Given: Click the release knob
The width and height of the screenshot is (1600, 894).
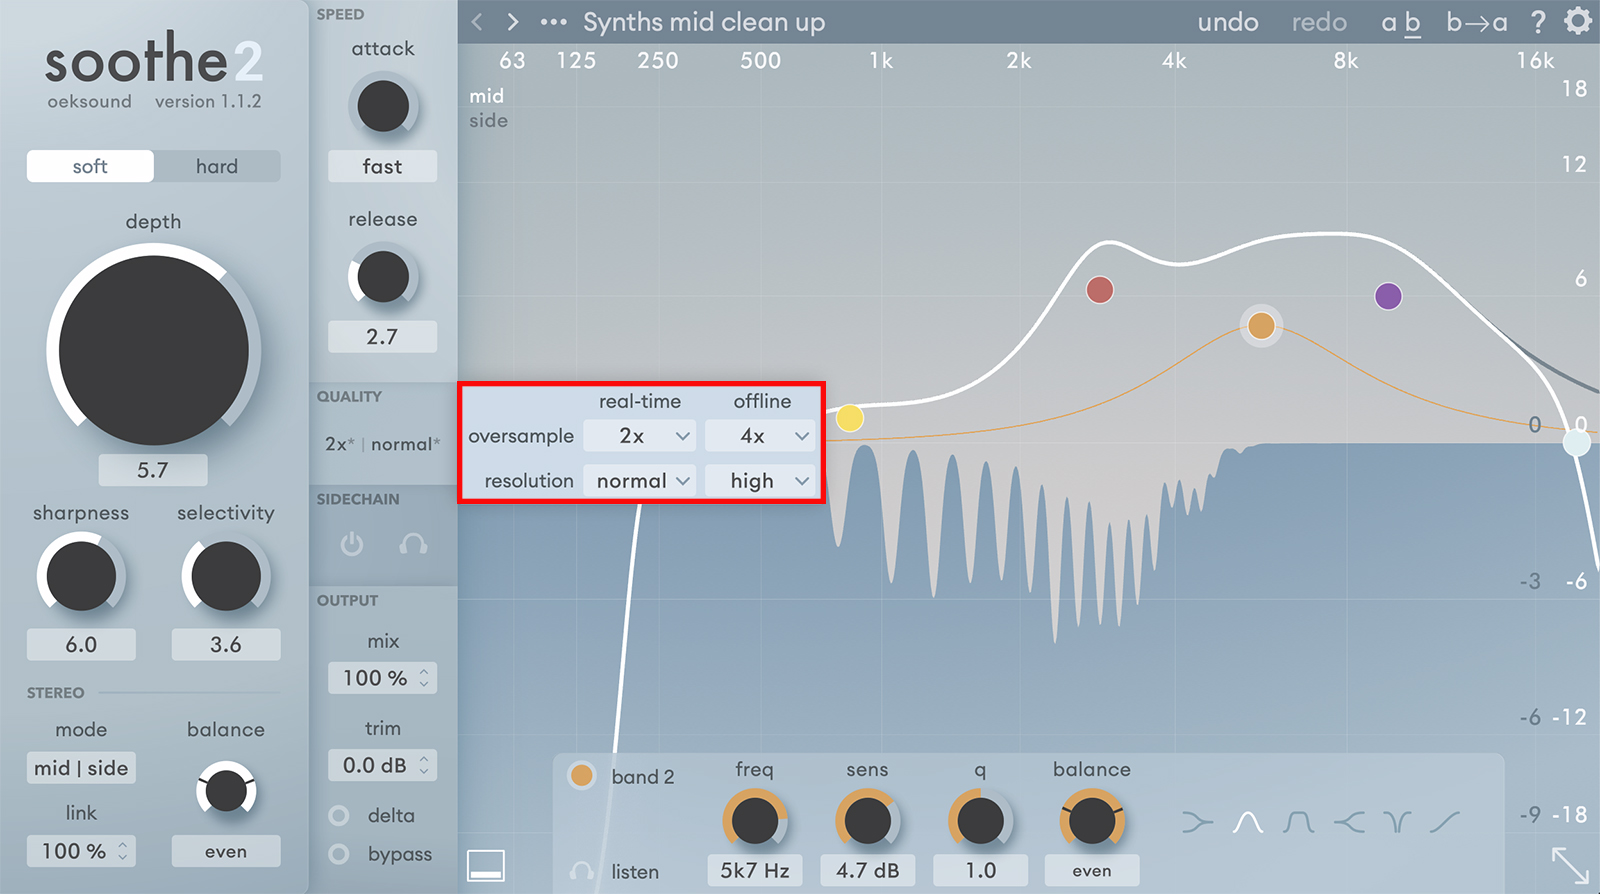Looking at the screenshot, I should [x=383, y=277].
